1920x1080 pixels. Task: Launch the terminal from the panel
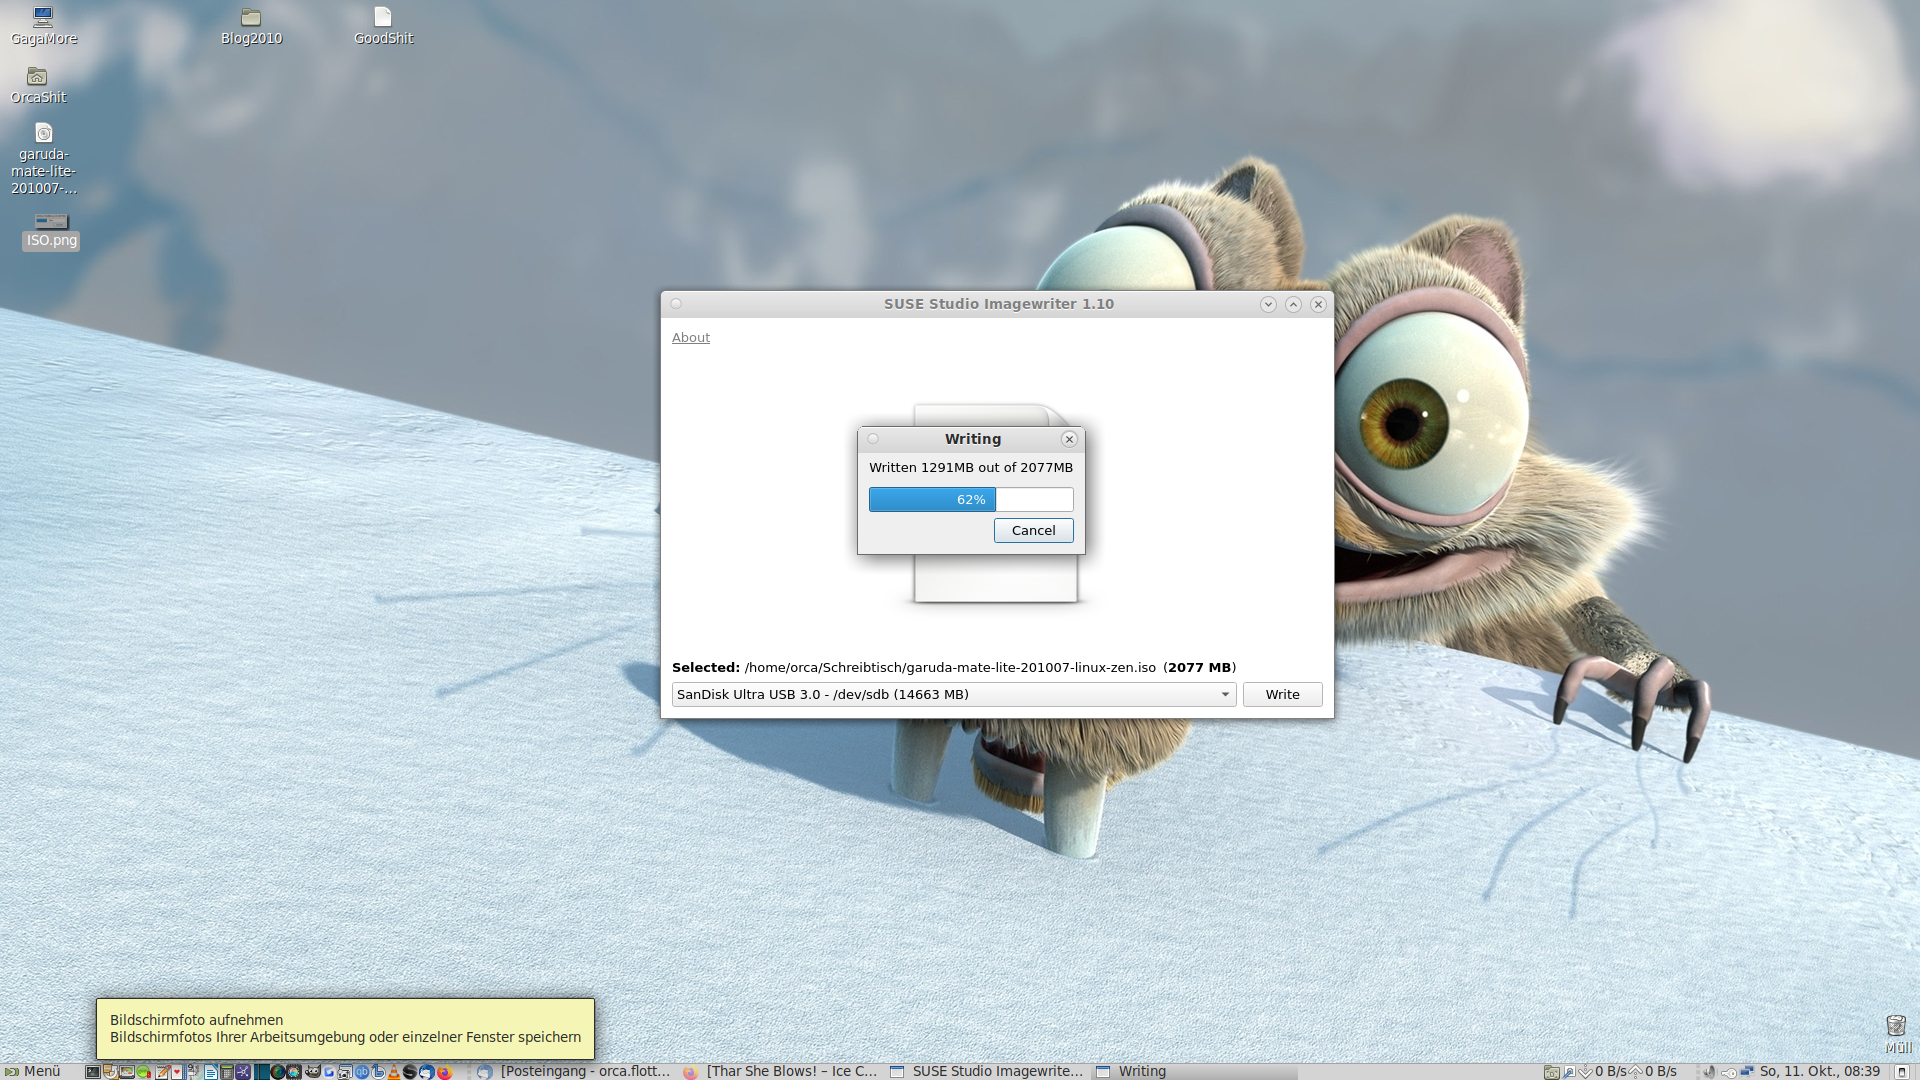pyautogui.click(x=92, y=1071)
